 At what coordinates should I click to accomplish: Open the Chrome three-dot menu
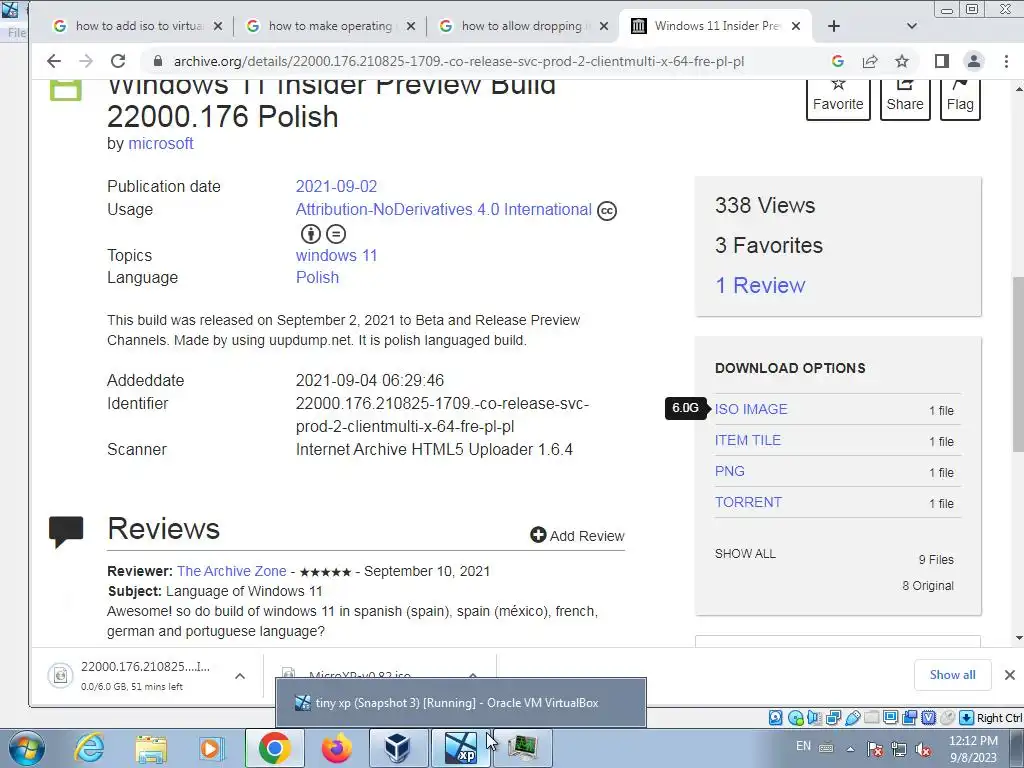click(1006, 61)
